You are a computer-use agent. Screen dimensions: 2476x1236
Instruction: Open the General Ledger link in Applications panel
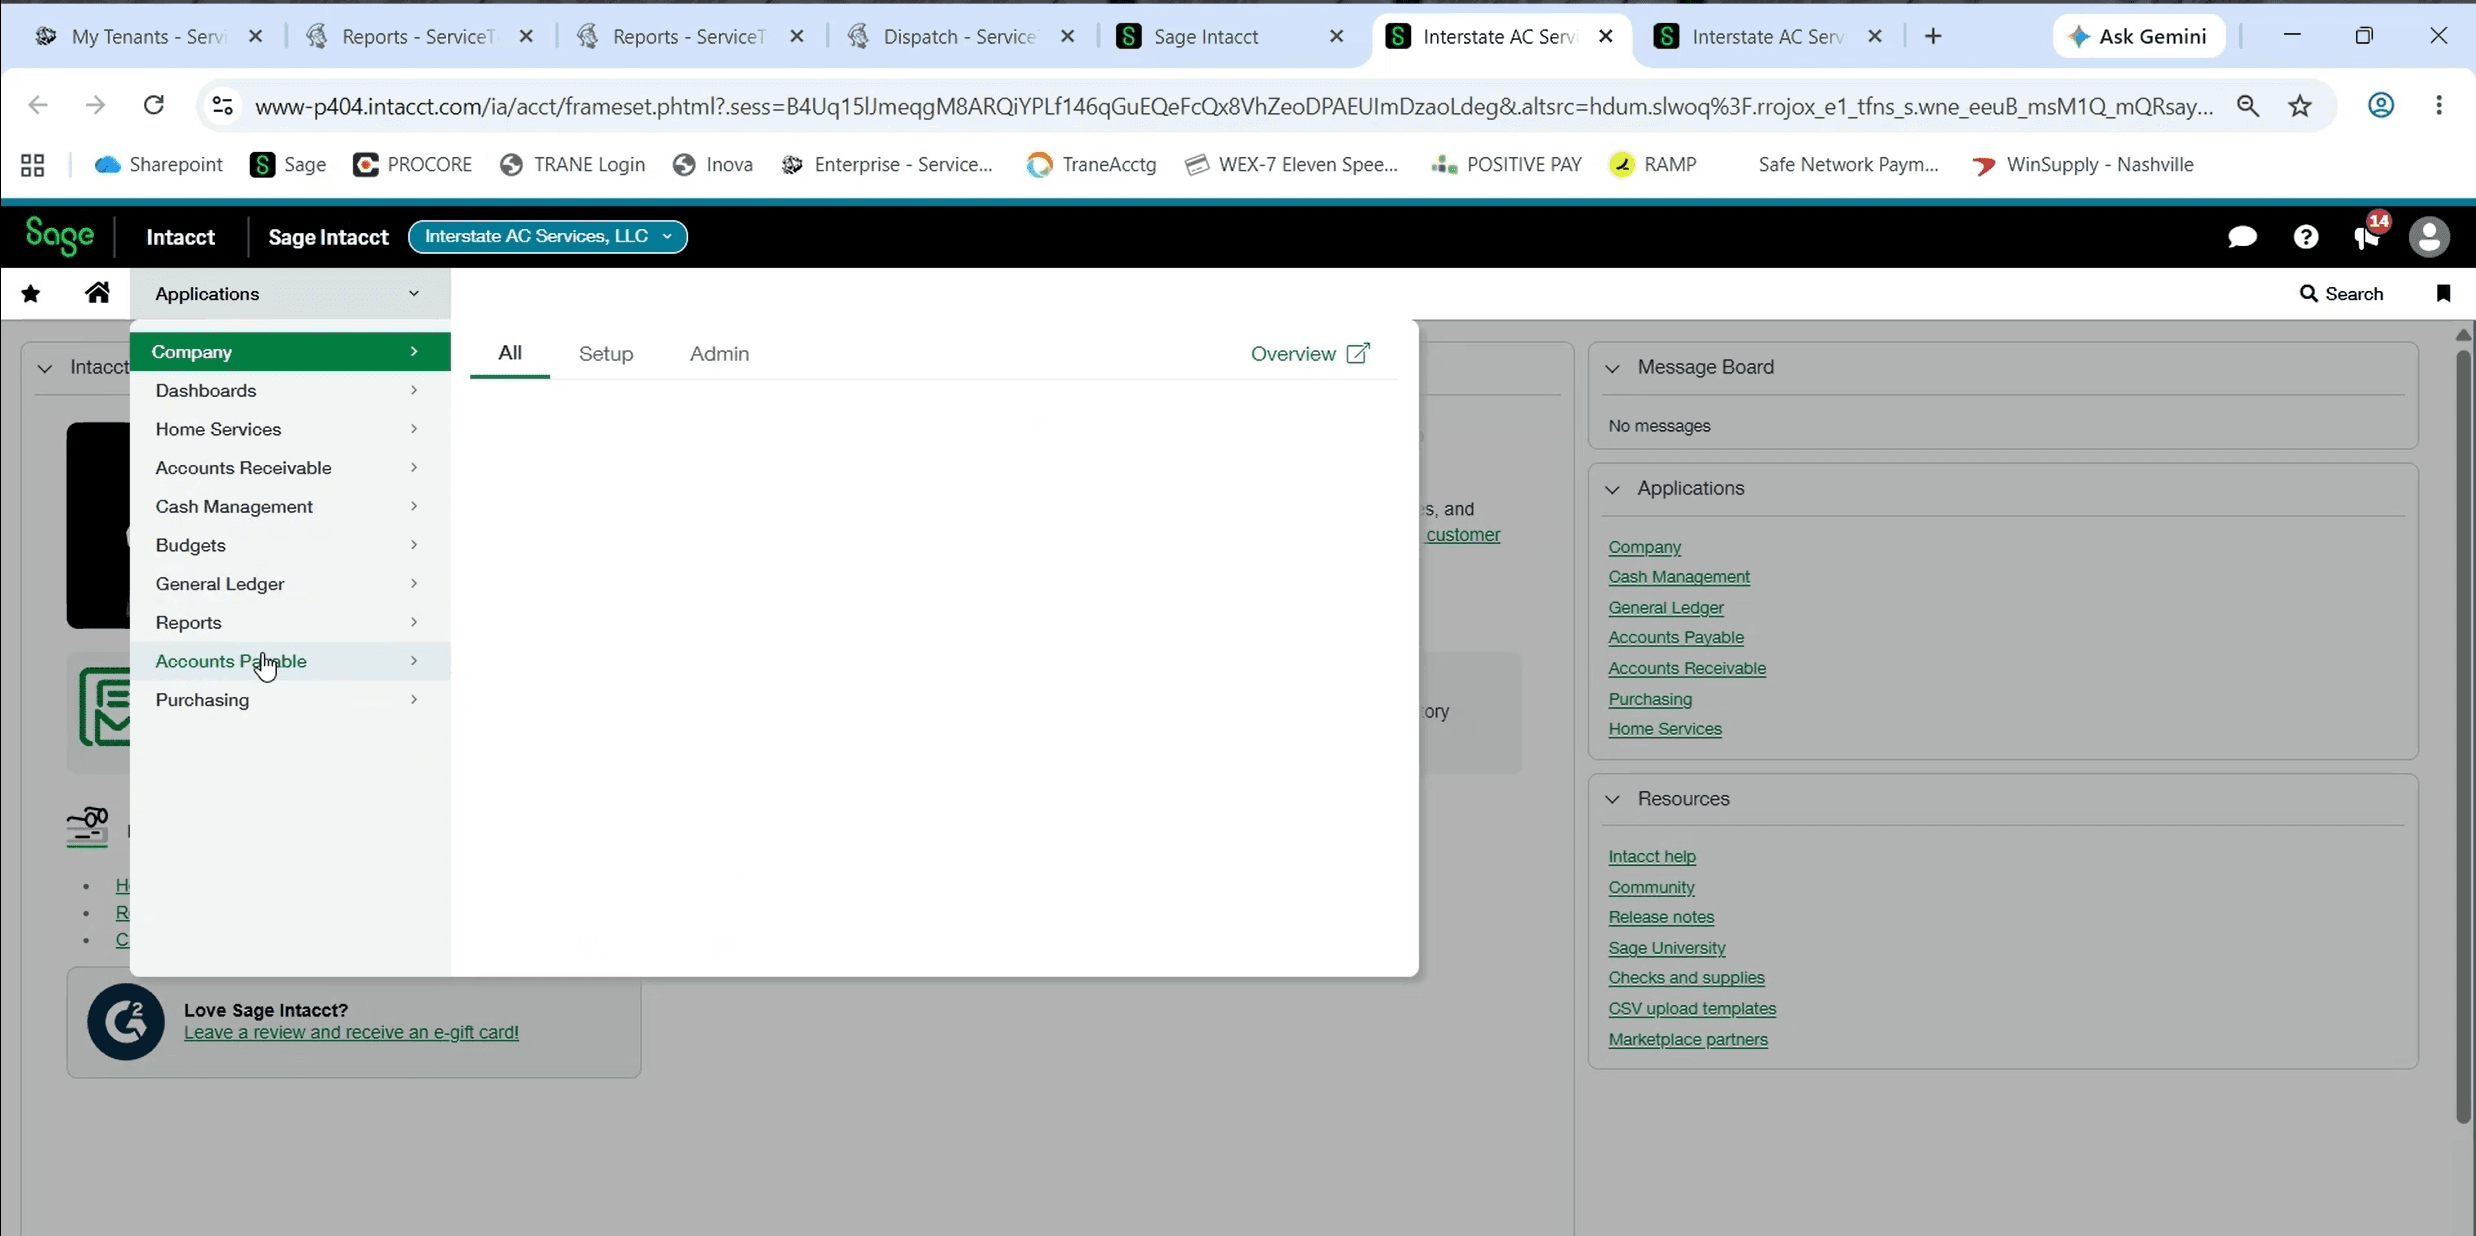(x=1665, y=607)
